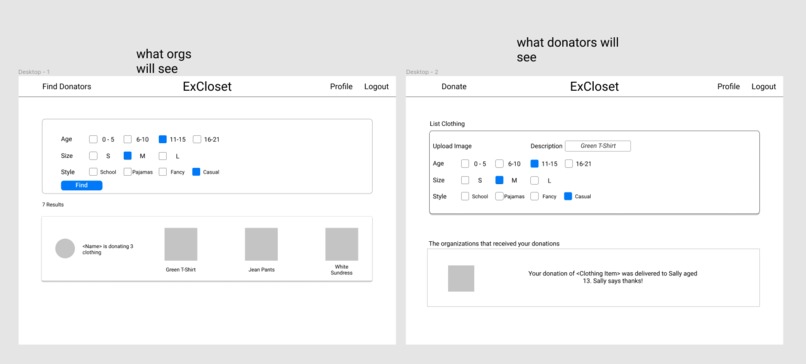Select the 'Desktop - 1' frame label

coord(34,72)
